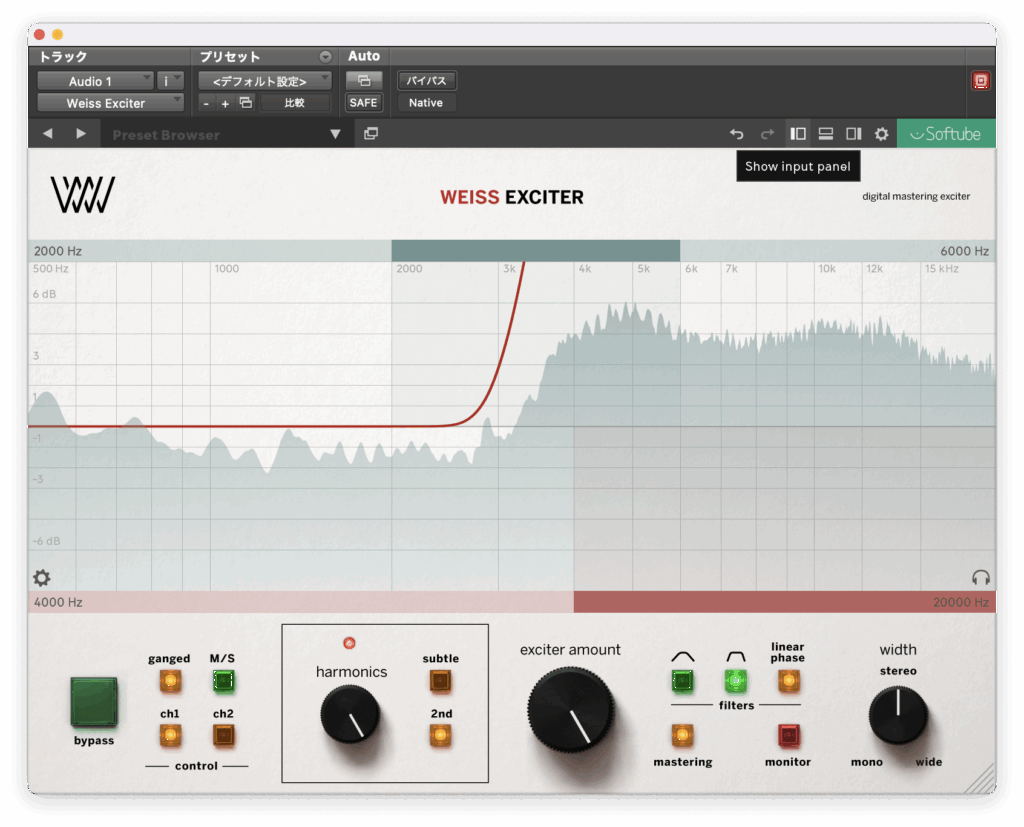
Task: Click the 20000 Hz label on the bottom bar
Action: [x=961, y=602]
